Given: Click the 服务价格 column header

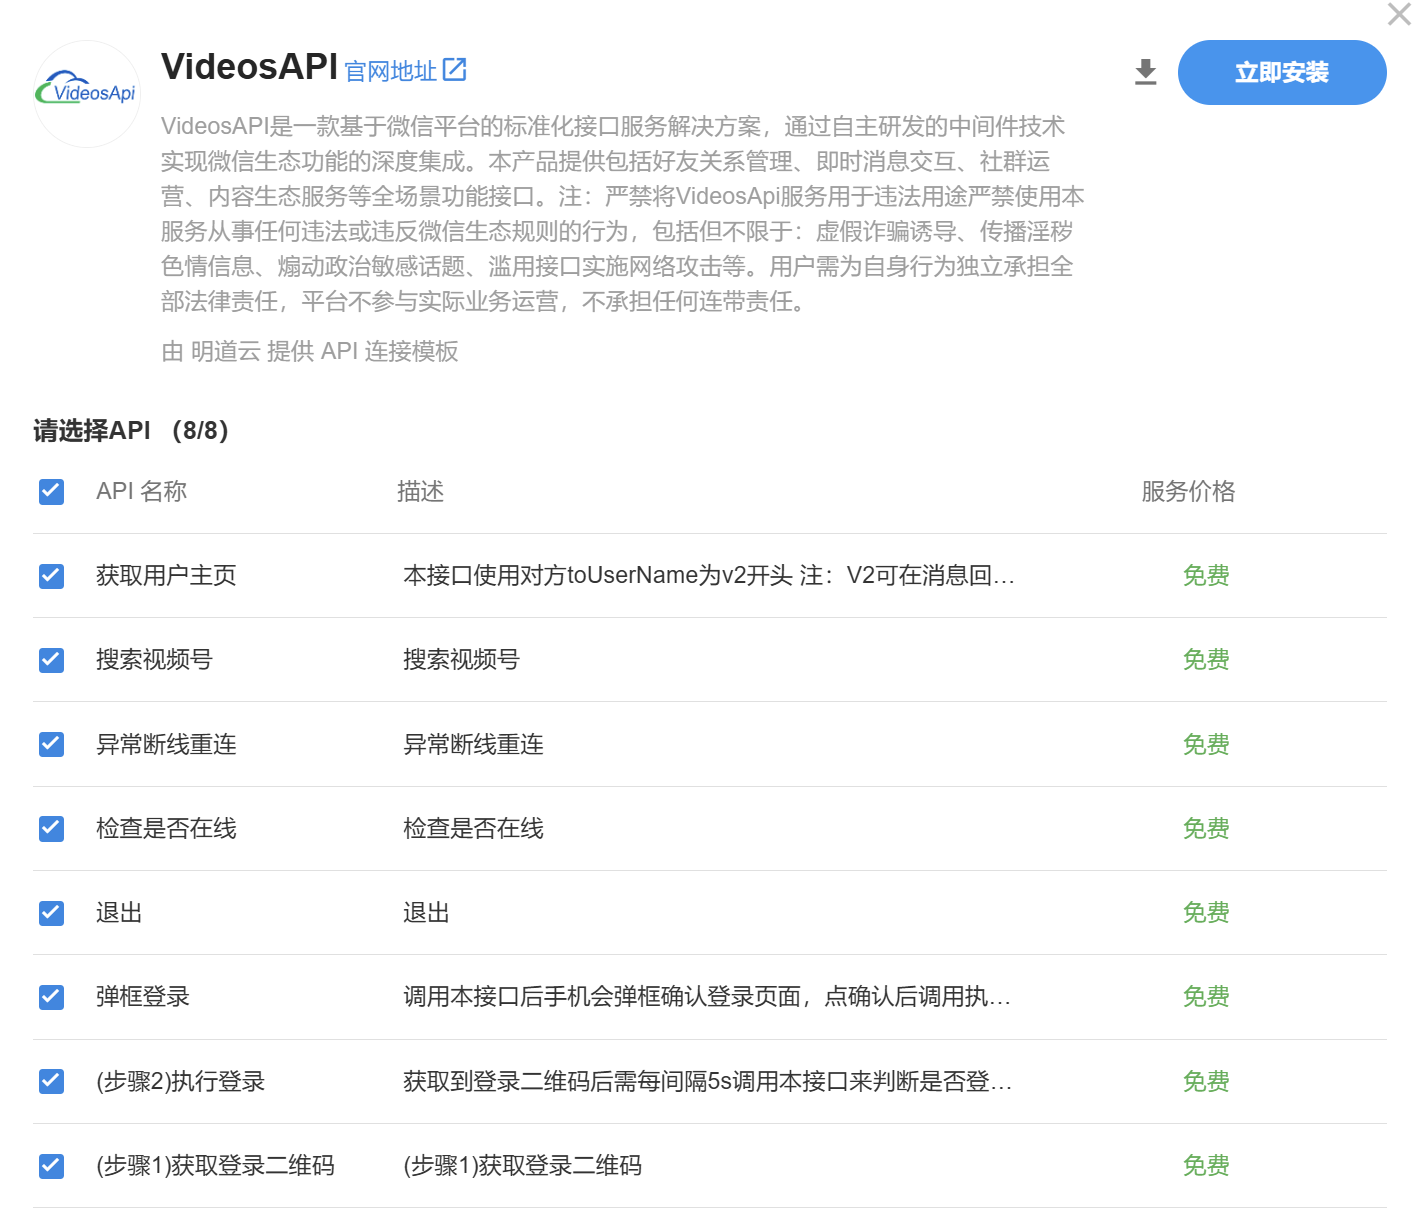Looking at the screenshot, I should click(1188, 491).
